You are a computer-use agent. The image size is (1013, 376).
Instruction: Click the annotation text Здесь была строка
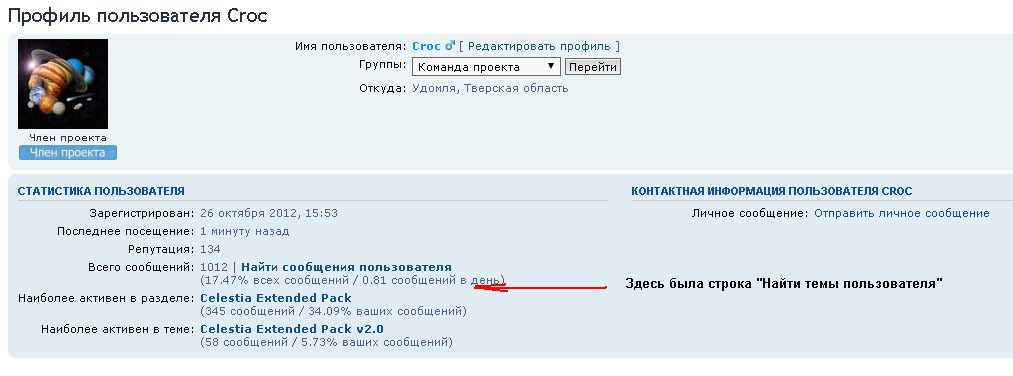[x=690, y=283]
